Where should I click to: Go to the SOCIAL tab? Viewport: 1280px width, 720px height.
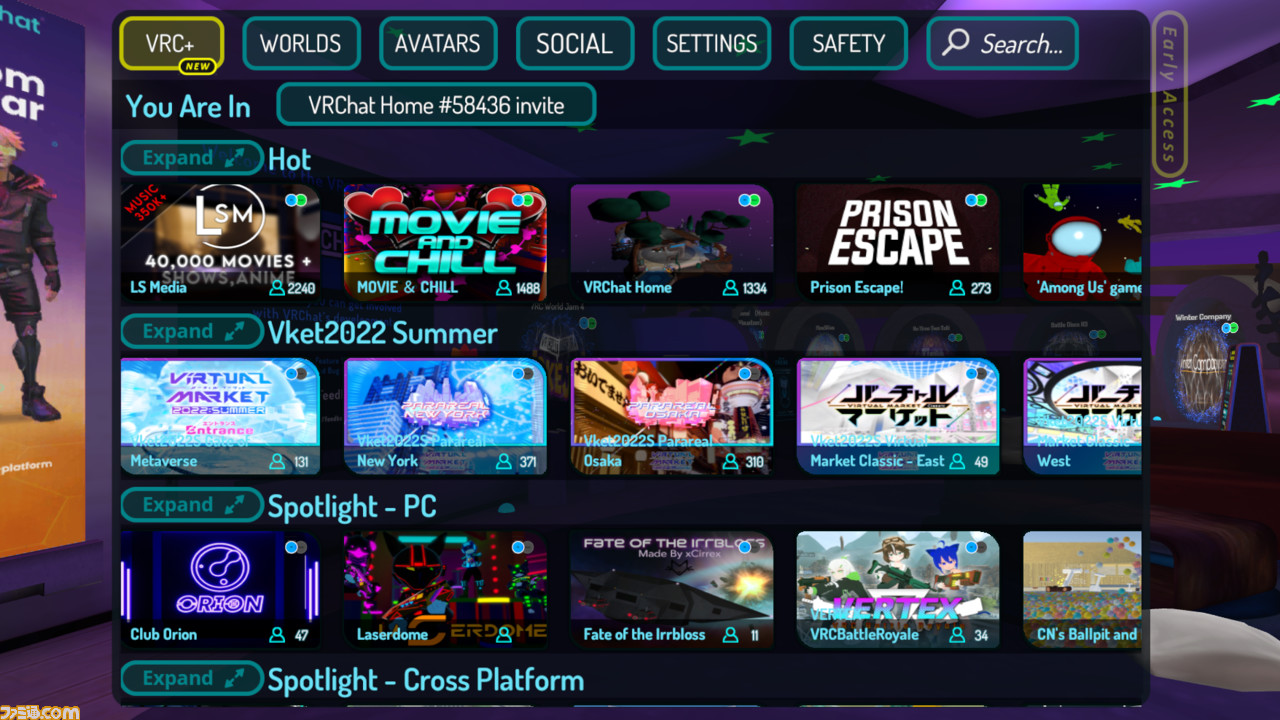pos(574,44)
